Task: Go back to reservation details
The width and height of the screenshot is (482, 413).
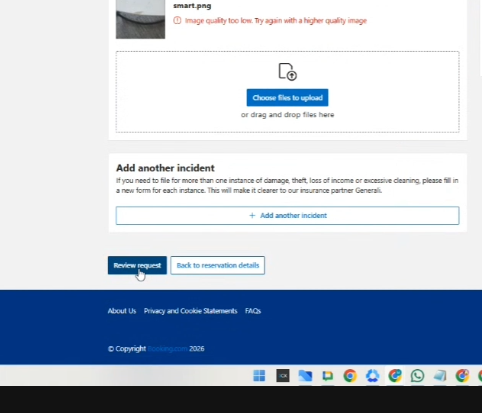Action: [x=218, y=265]
